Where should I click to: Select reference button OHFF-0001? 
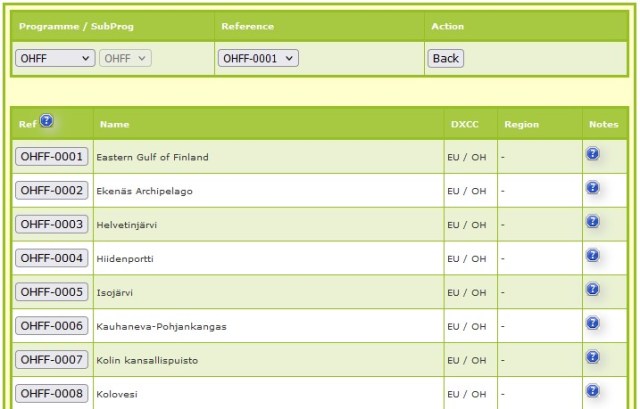[x=51, y=156]
